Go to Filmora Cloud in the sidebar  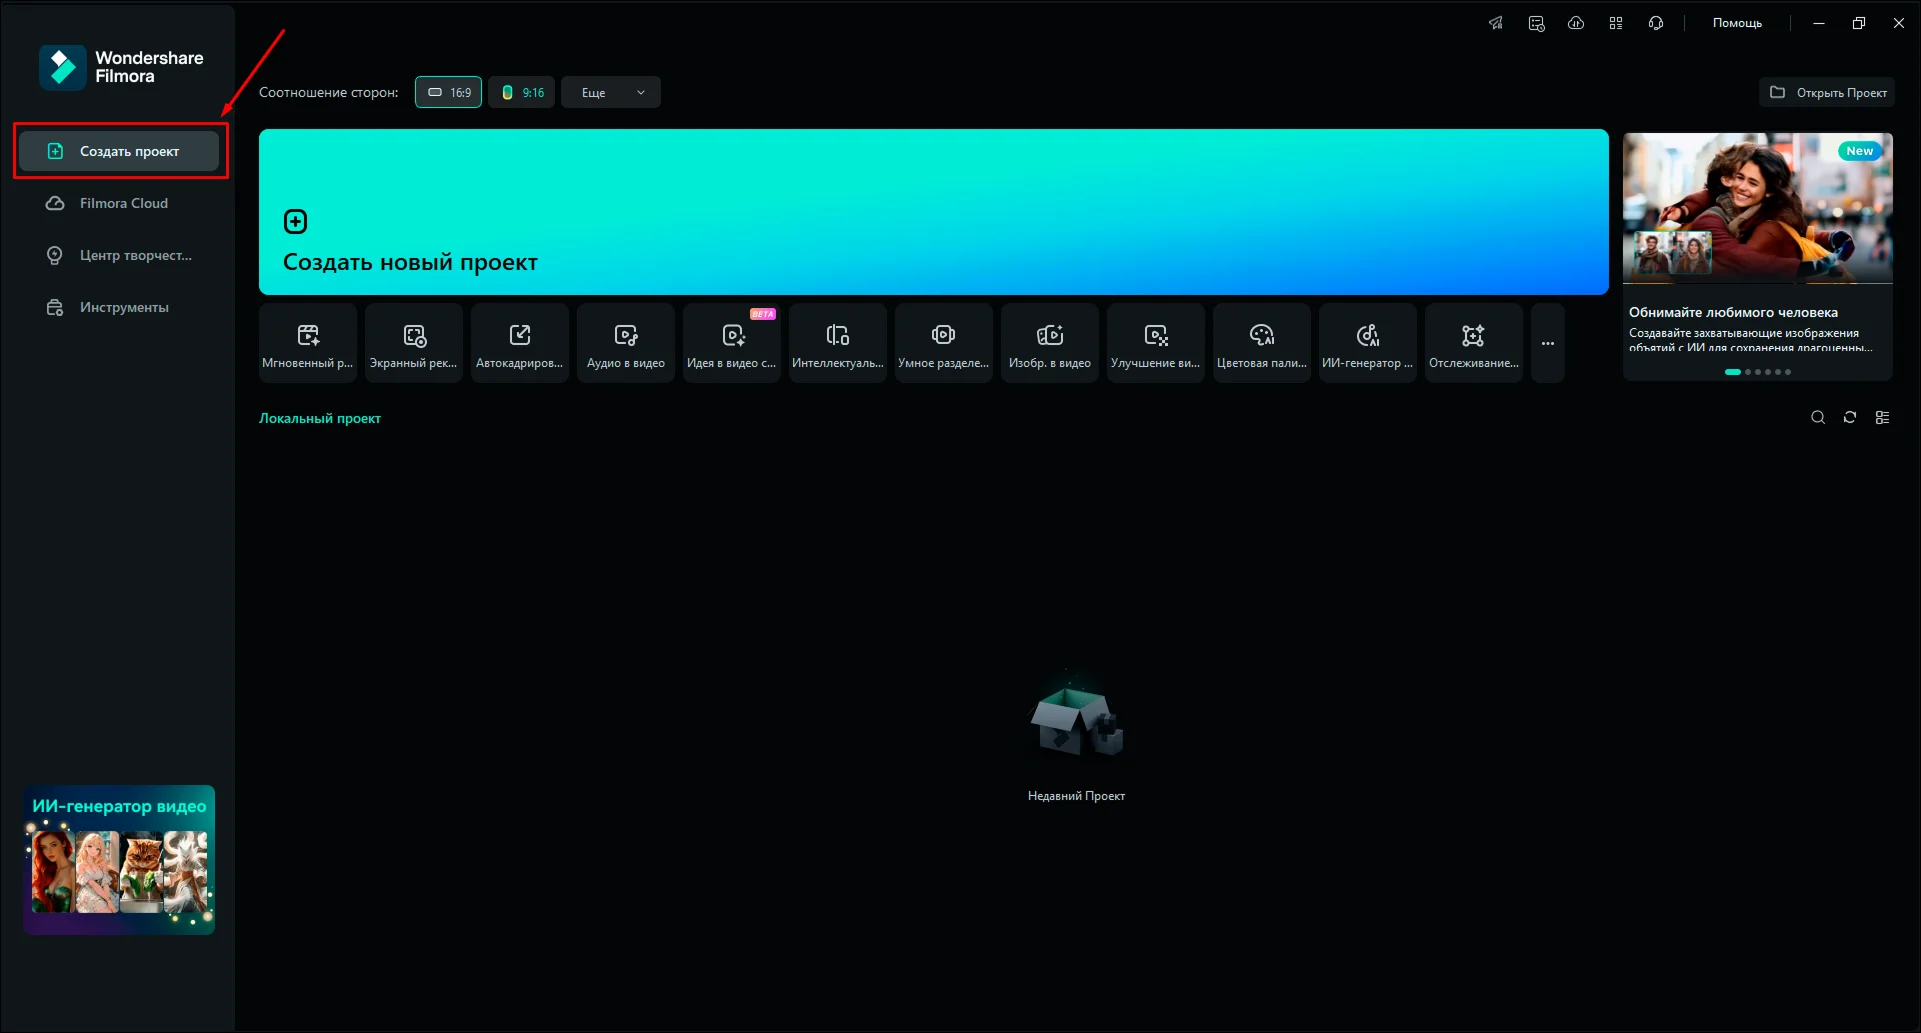pos(123,203)
